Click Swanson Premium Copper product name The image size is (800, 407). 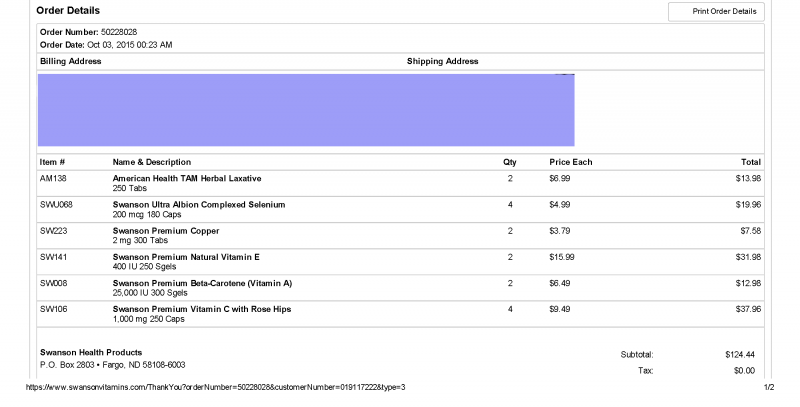[x=166, y=231]
